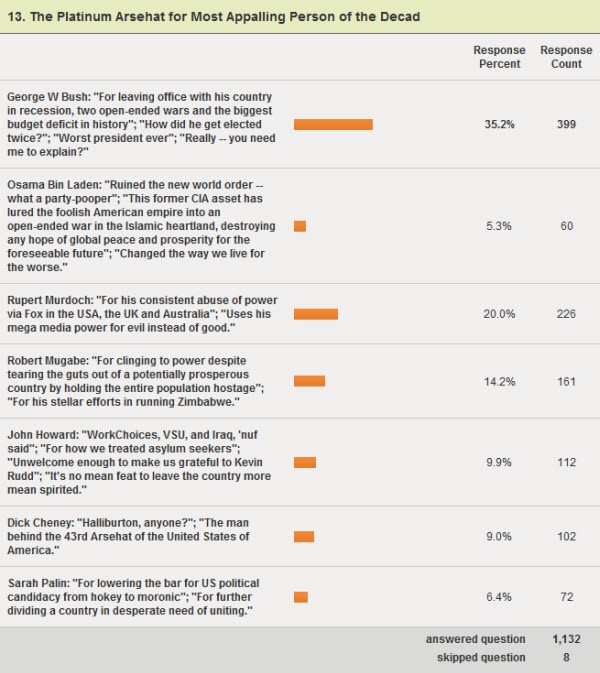Click the 161 response count for Mugabe

pyautogui.click(x=566, y=381)
